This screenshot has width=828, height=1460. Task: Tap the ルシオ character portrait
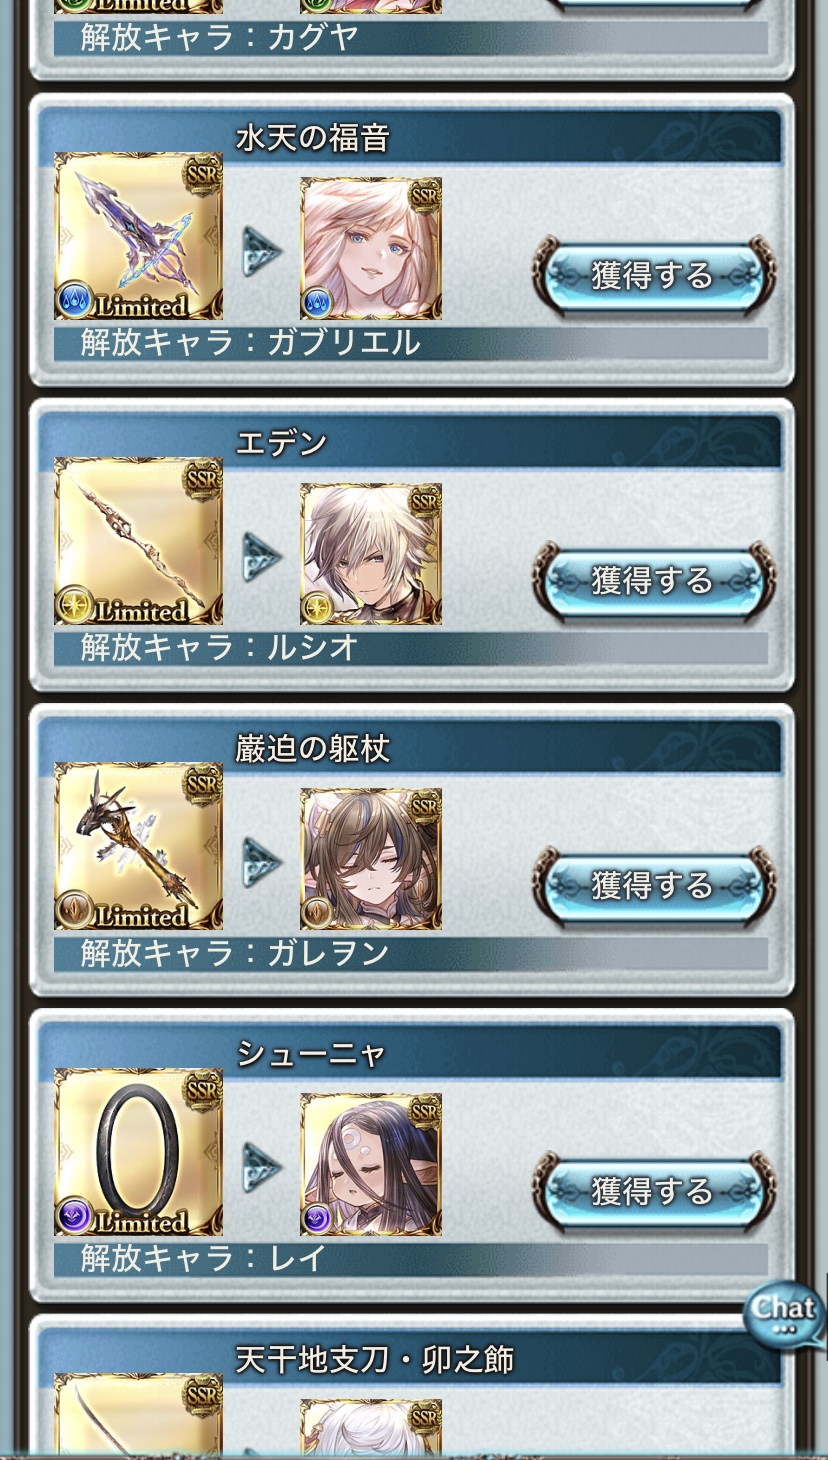pos(371,554)
